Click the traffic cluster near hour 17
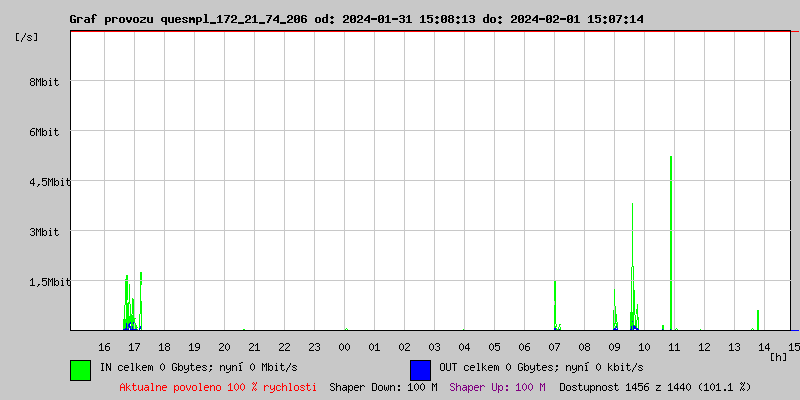 point(133,301)
